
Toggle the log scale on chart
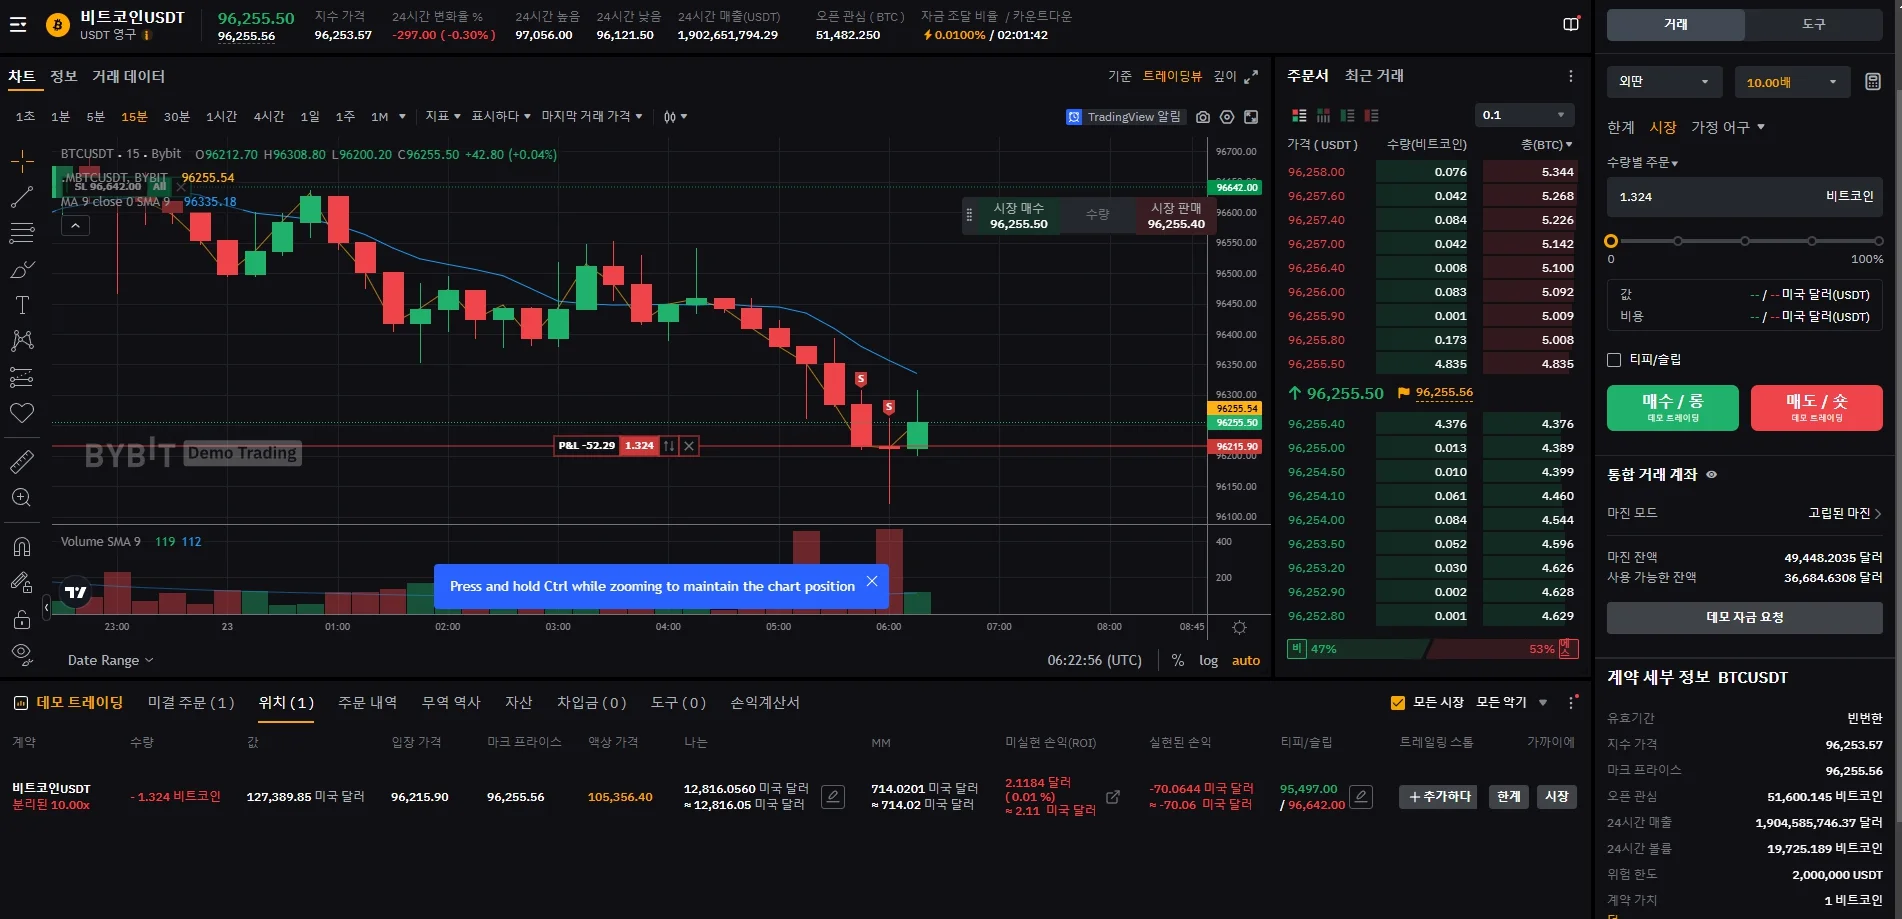(1208, 661)
